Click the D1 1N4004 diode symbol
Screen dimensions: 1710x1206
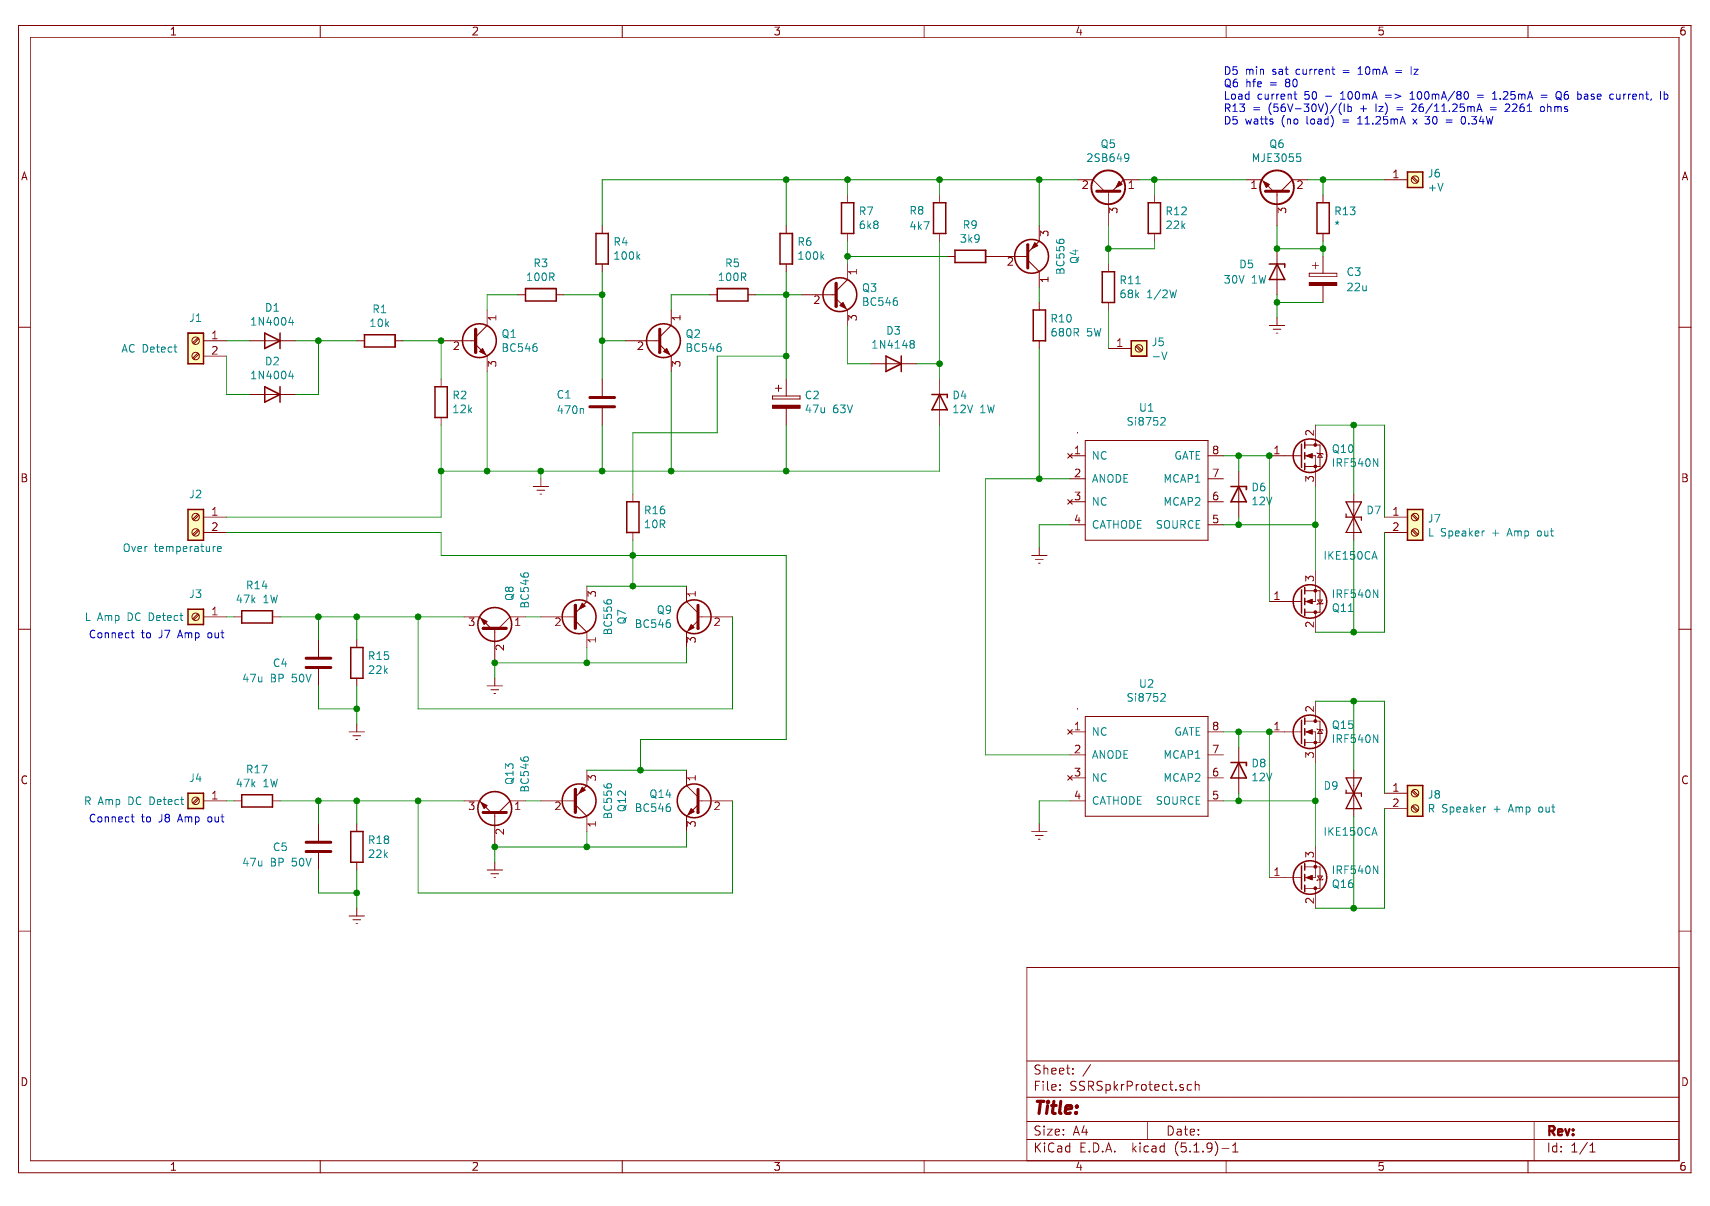272,341
